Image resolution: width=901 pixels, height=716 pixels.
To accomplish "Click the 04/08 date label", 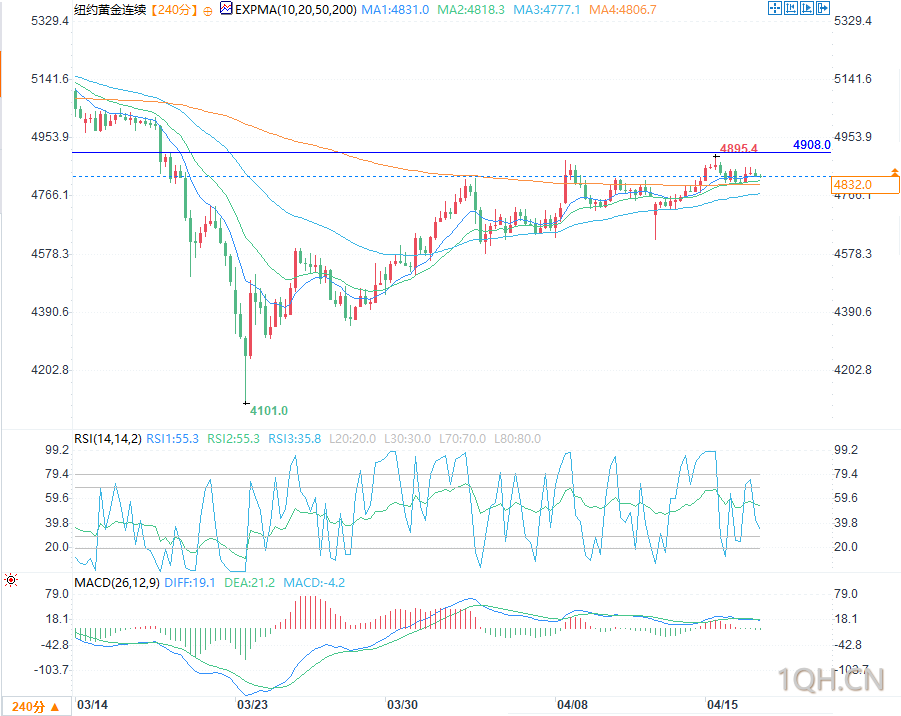I will pos(572,705).
